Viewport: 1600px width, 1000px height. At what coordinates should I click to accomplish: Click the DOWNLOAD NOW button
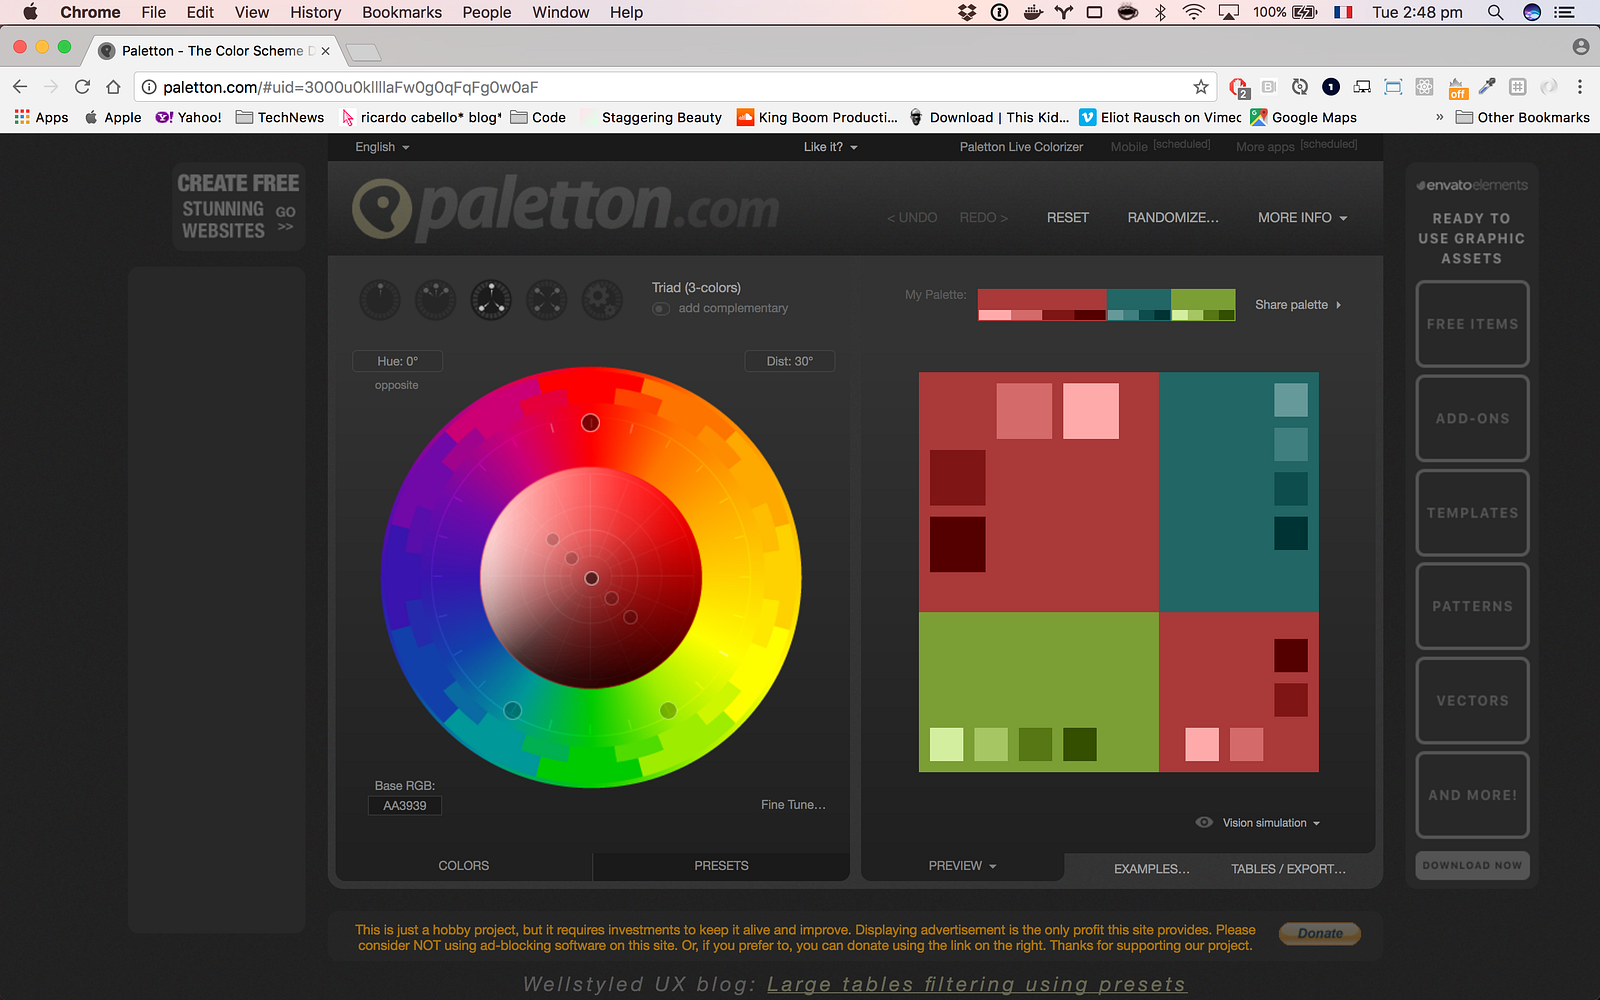point(1472,866)
